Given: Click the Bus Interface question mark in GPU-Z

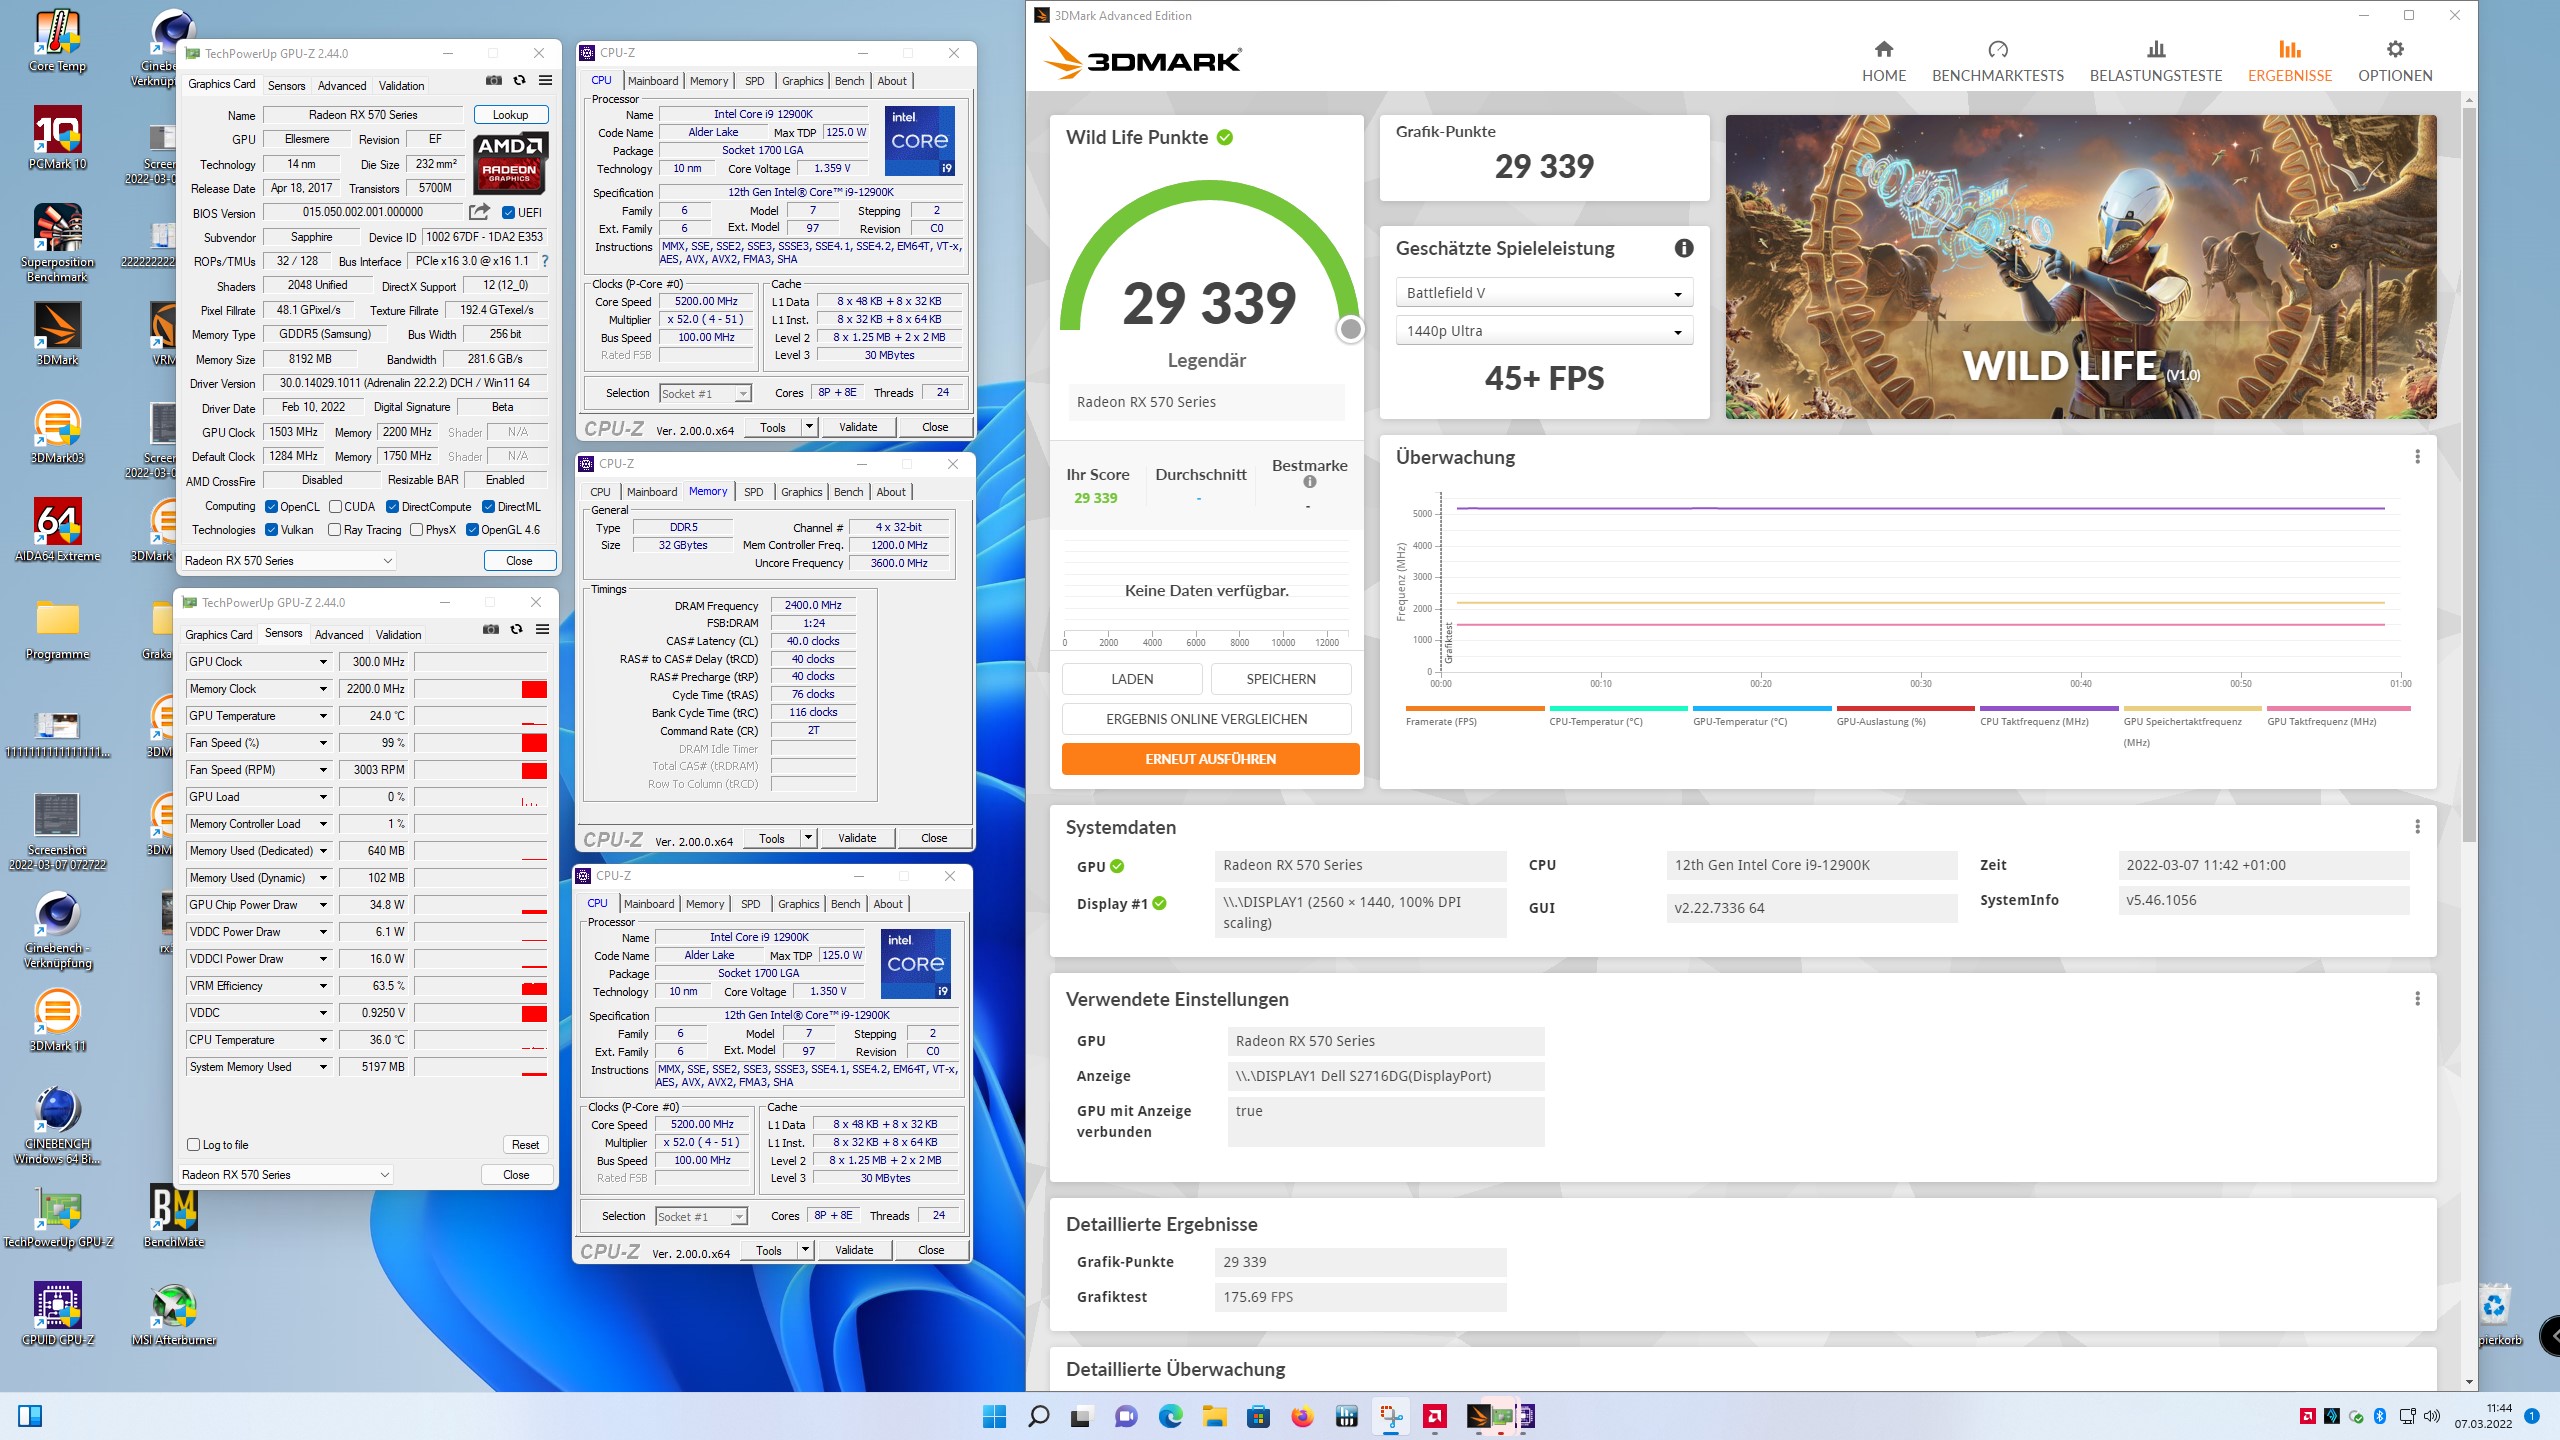Looking at the screenshot, I should [x=545, y=261].
